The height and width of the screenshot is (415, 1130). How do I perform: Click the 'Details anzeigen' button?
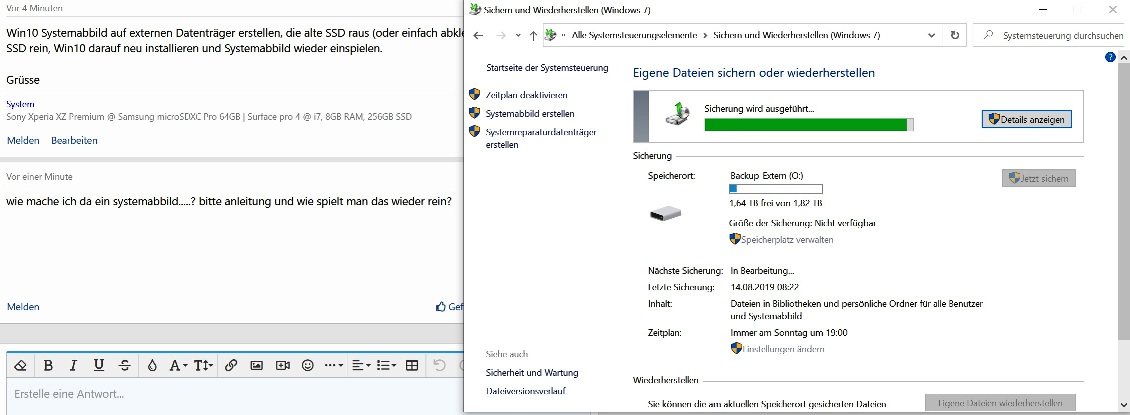point(1026,120)
